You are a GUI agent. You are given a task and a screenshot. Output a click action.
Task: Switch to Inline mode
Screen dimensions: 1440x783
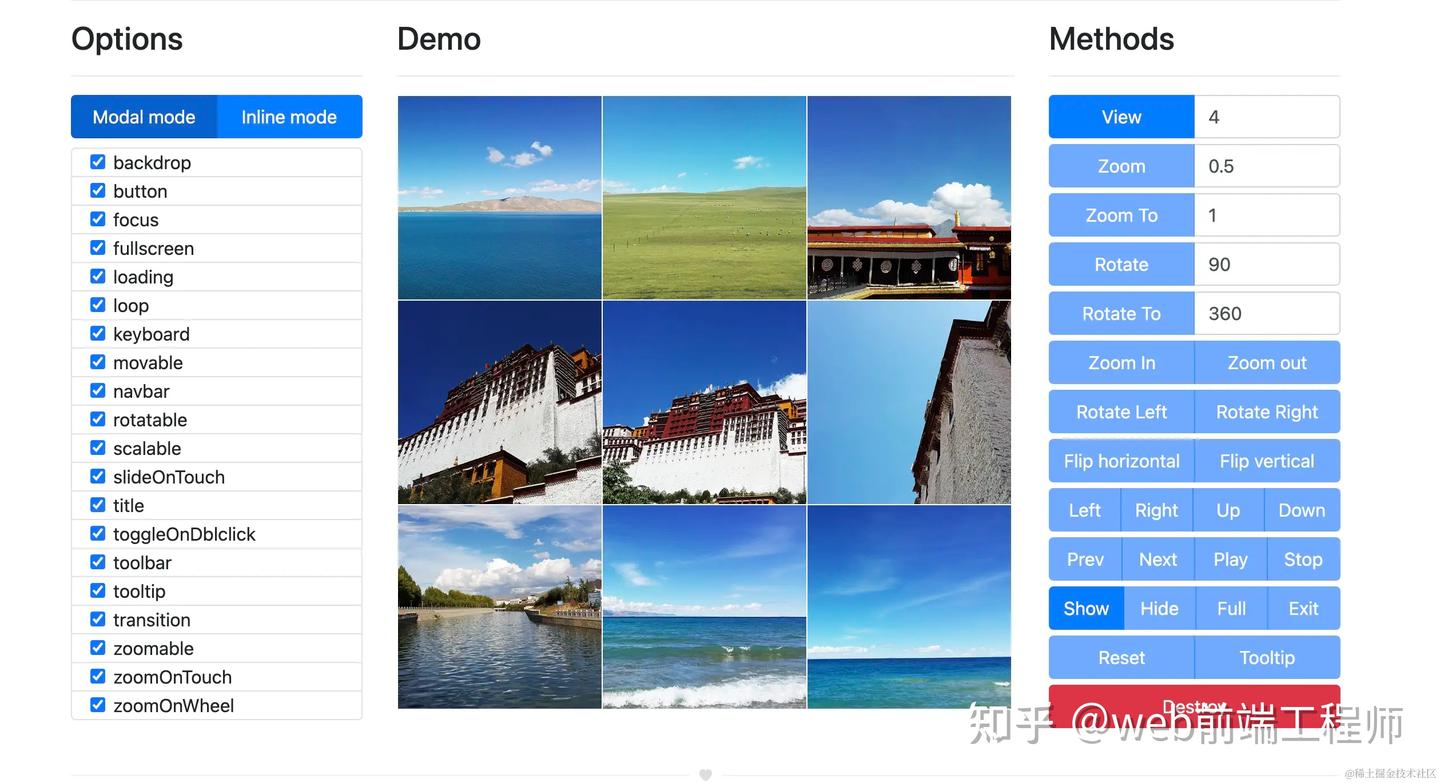(x=289, y=117)
